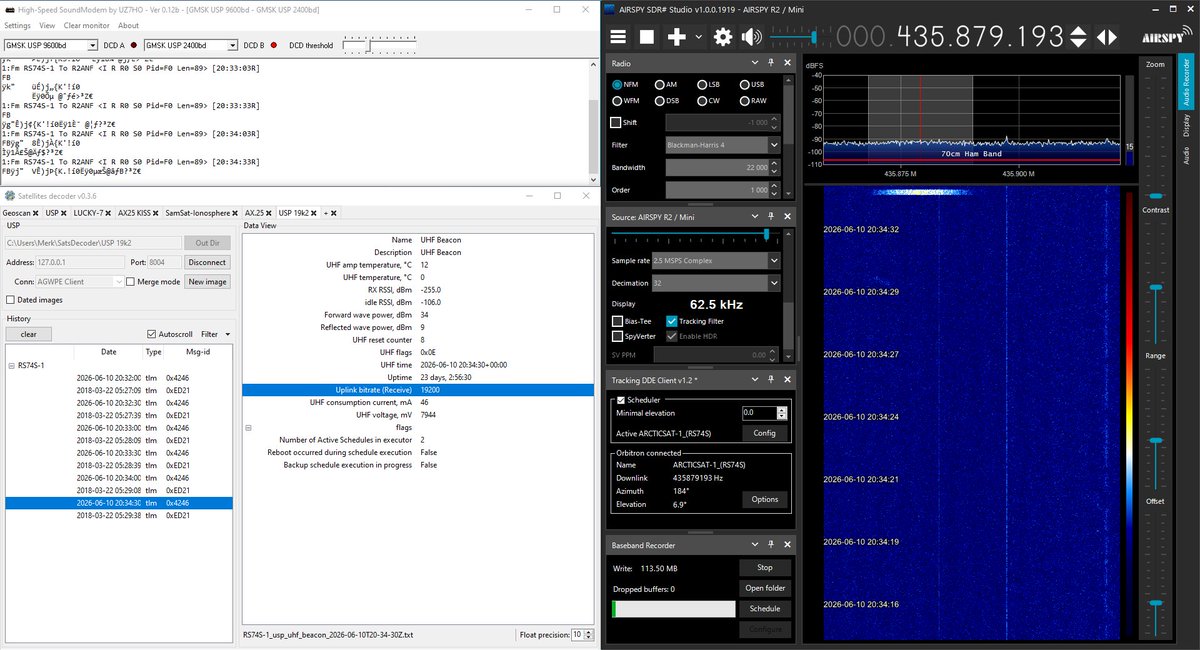Select AM demodulation mode
Viewport: 1200px width, 650px height.
660,85
